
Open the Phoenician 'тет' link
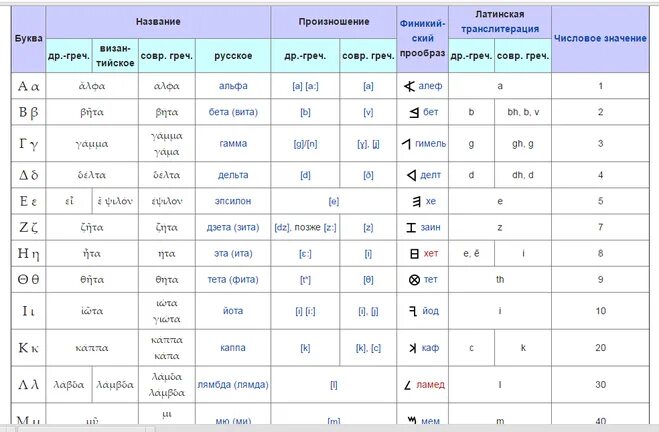(x=430, y=280)
